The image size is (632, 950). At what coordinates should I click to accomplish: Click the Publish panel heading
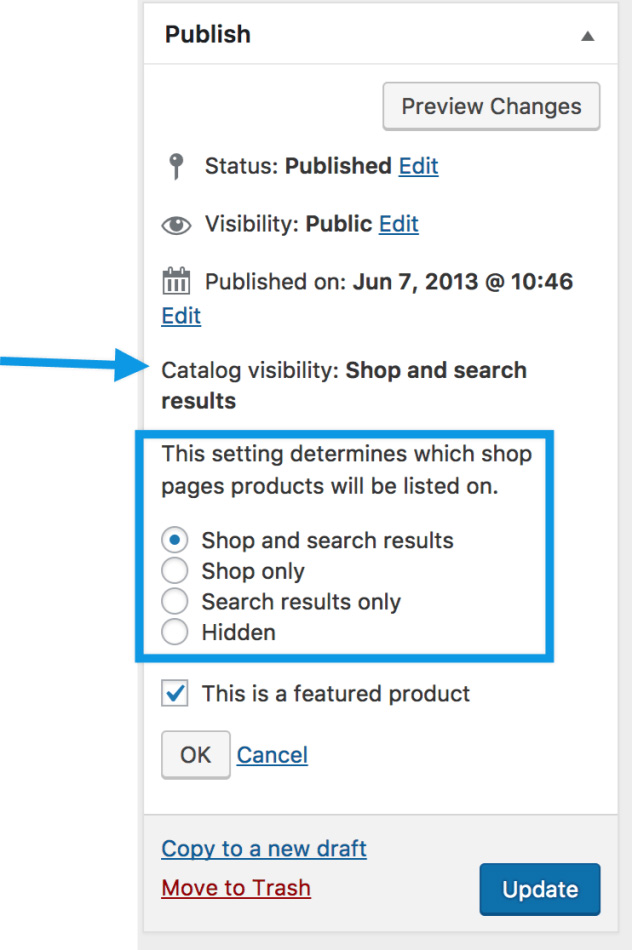[x=208, y=34]
